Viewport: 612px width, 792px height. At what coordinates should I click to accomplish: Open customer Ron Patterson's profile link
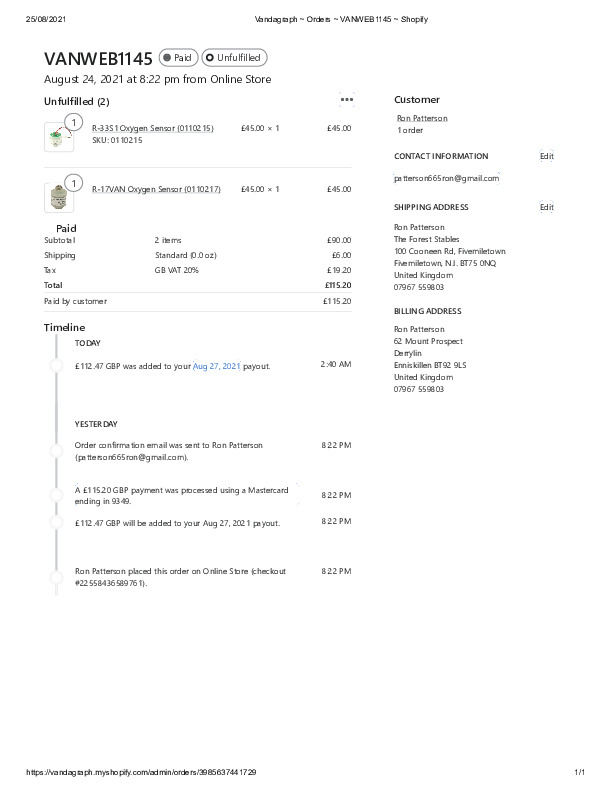pos(422,118)
